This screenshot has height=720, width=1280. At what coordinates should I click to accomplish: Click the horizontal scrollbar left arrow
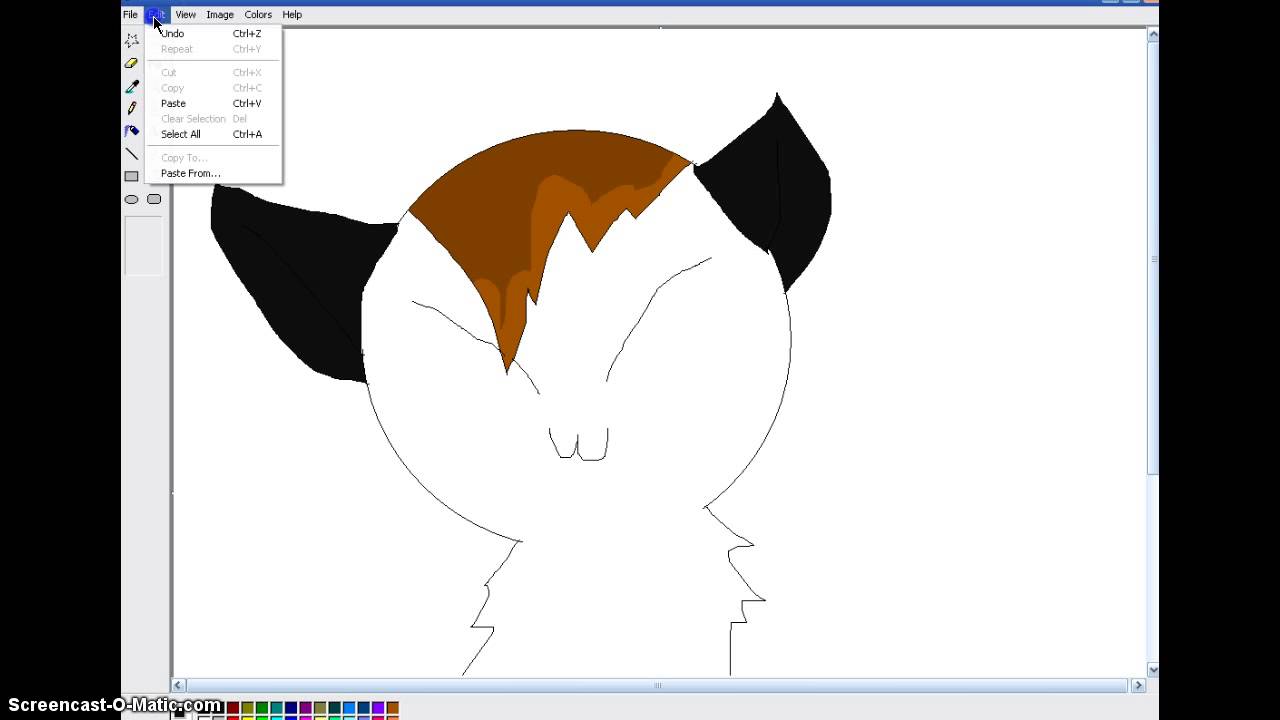point(178,685)
